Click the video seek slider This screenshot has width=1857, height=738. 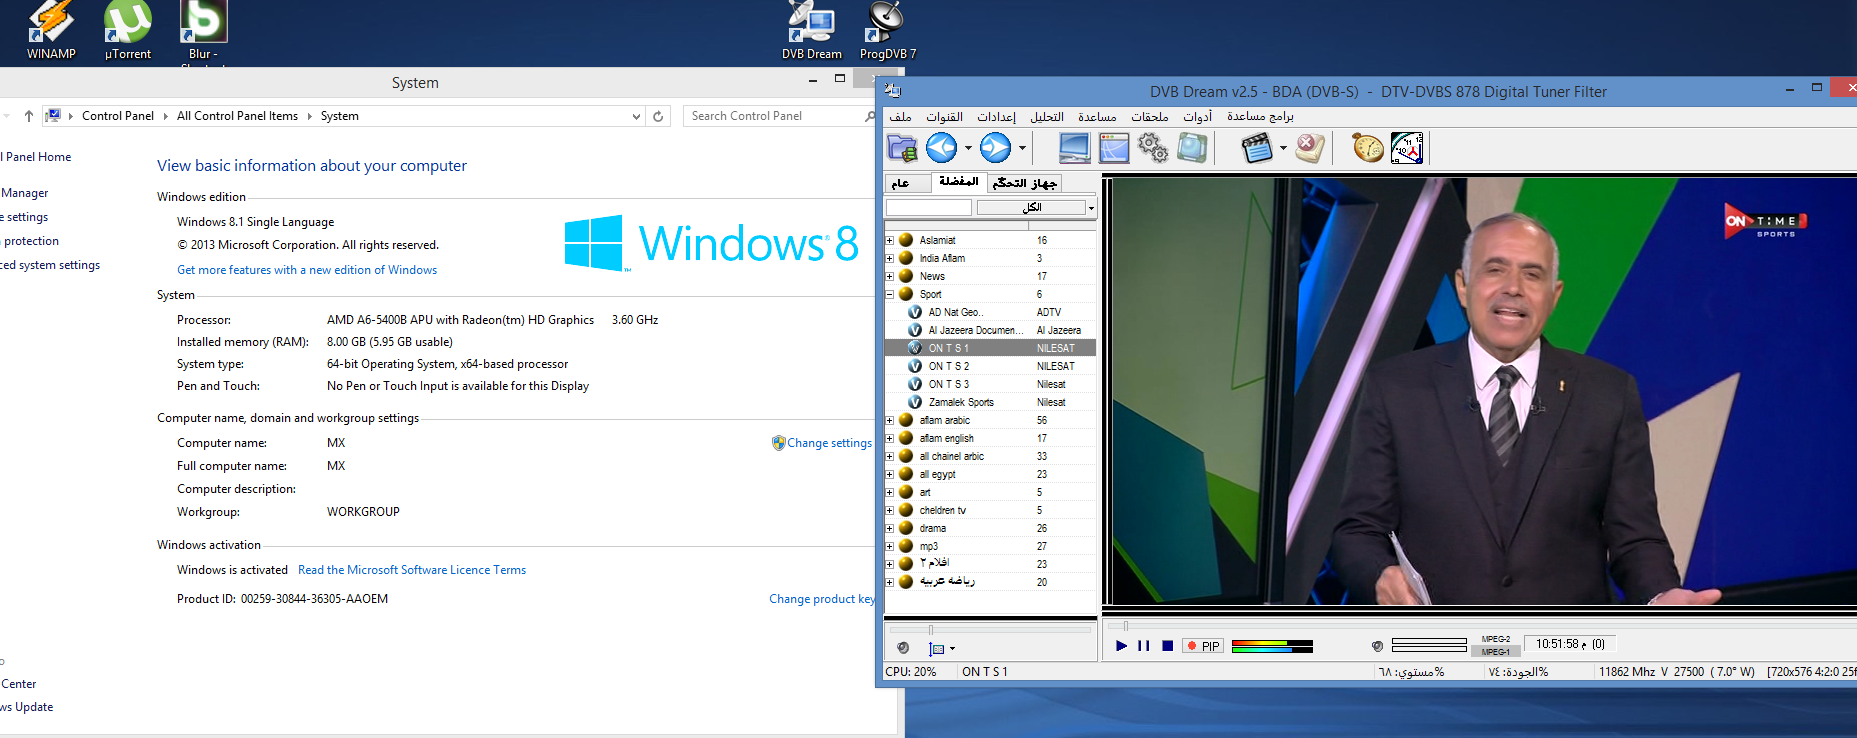click(1480, 626)
